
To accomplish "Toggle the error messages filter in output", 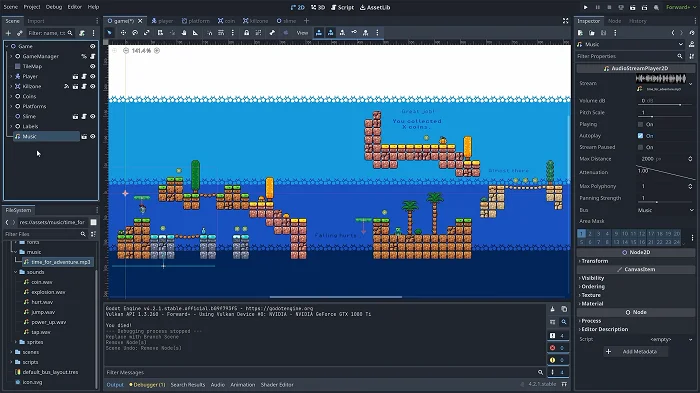I will click(557, 347).
